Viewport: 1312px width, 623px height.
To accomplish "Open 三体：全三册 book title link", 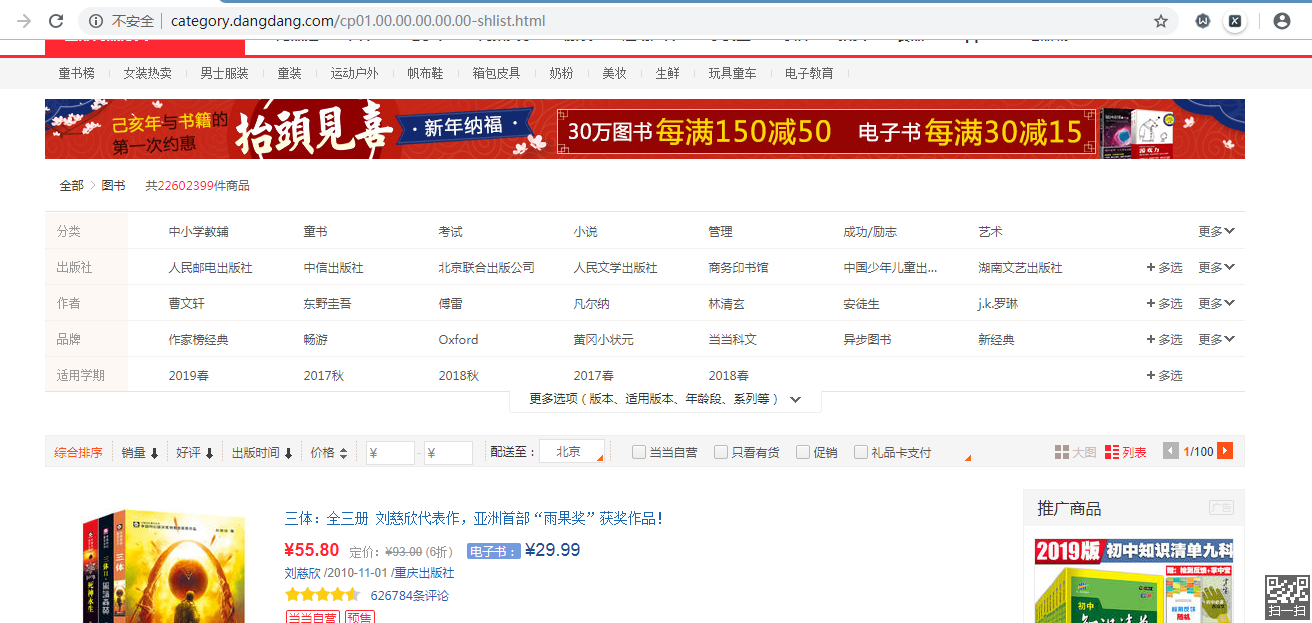I will tap(473, 518).
